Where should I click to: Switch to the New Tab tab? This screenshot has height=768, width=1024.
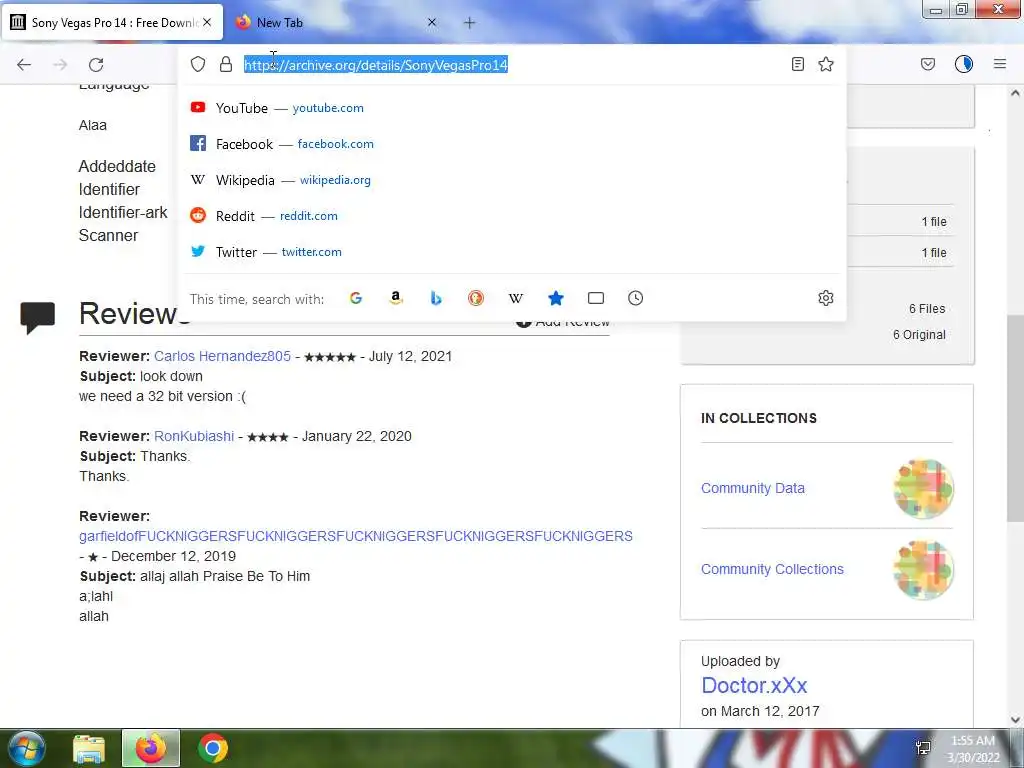pos(336,23)
